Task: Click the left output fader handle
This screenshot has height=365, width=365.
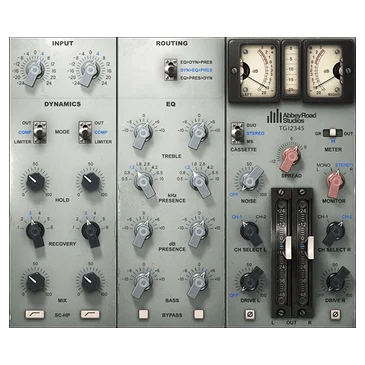Action: coord(288,247)
